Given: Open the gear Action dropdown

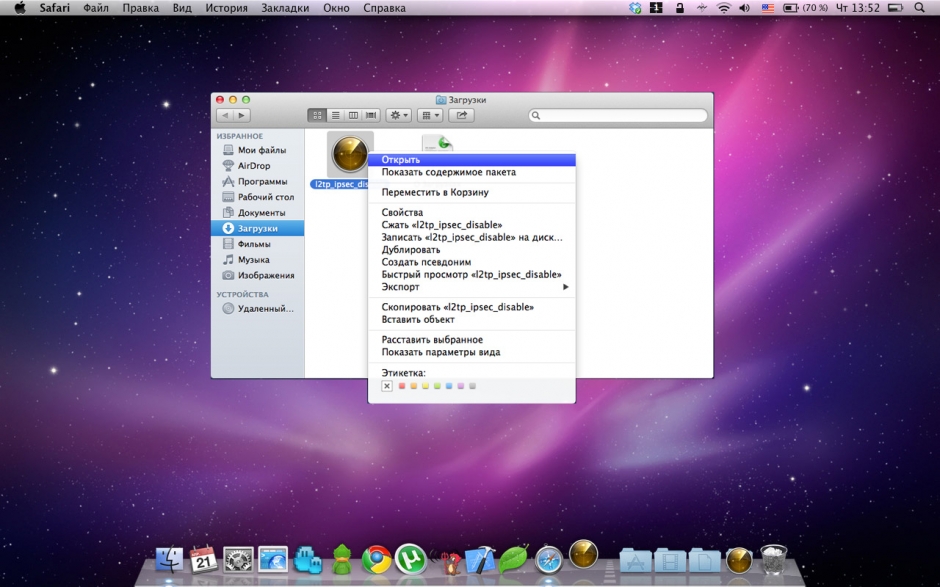Looking at the screenshot, I should tap(399, 115).
